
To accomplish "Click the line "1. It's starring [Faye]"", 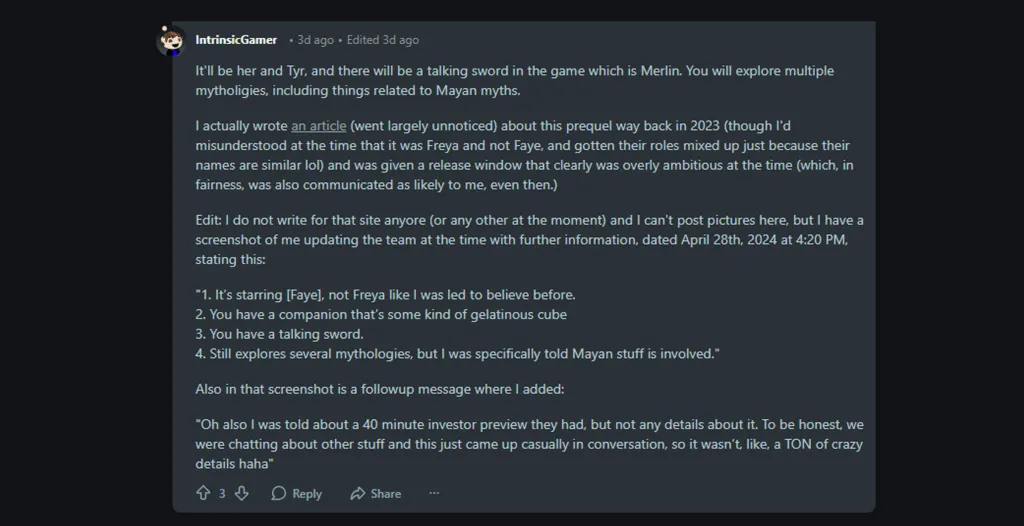I will [385, 295].
